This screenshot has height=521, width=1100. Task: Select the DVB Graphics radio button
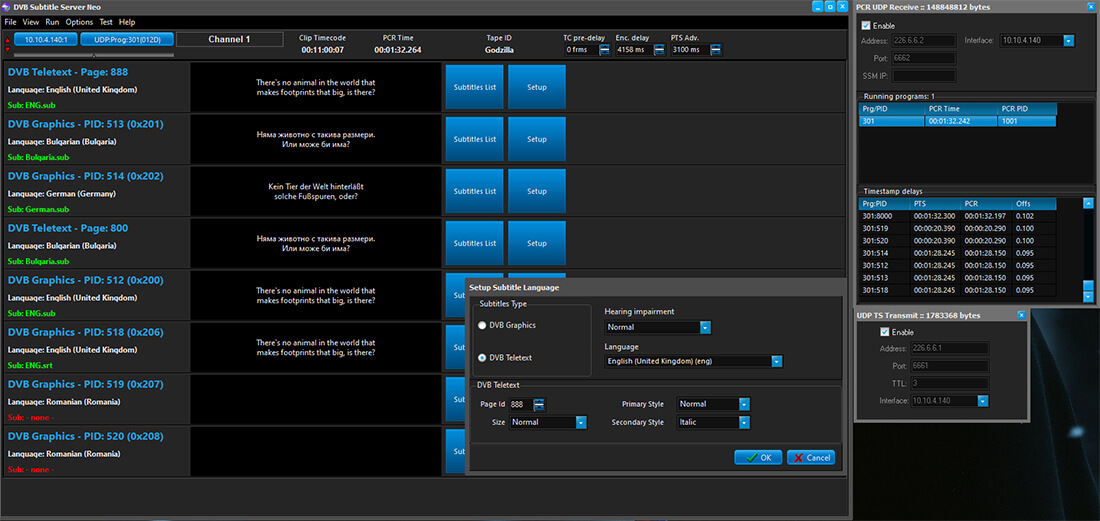tap(481, 325)
